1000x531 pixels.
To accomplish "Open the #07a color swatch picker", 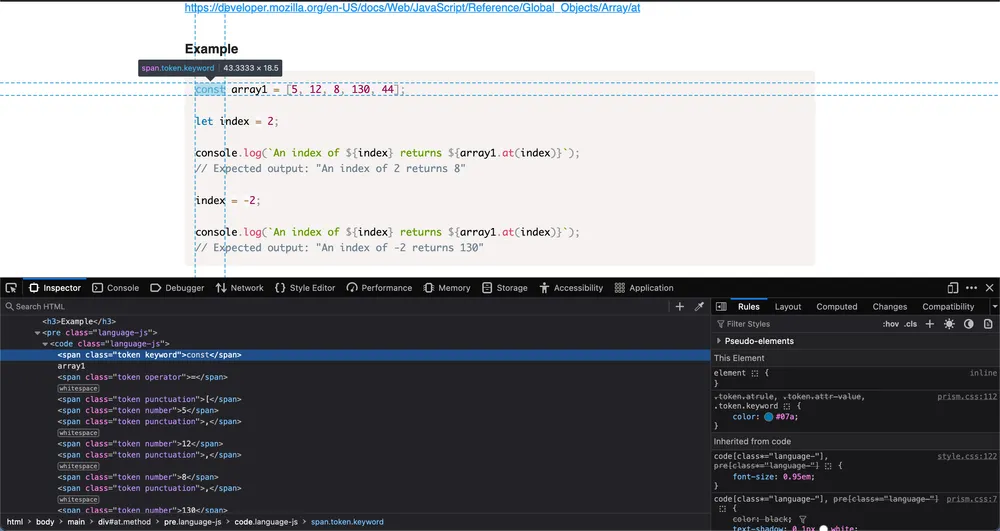I will tap(768, 417).
